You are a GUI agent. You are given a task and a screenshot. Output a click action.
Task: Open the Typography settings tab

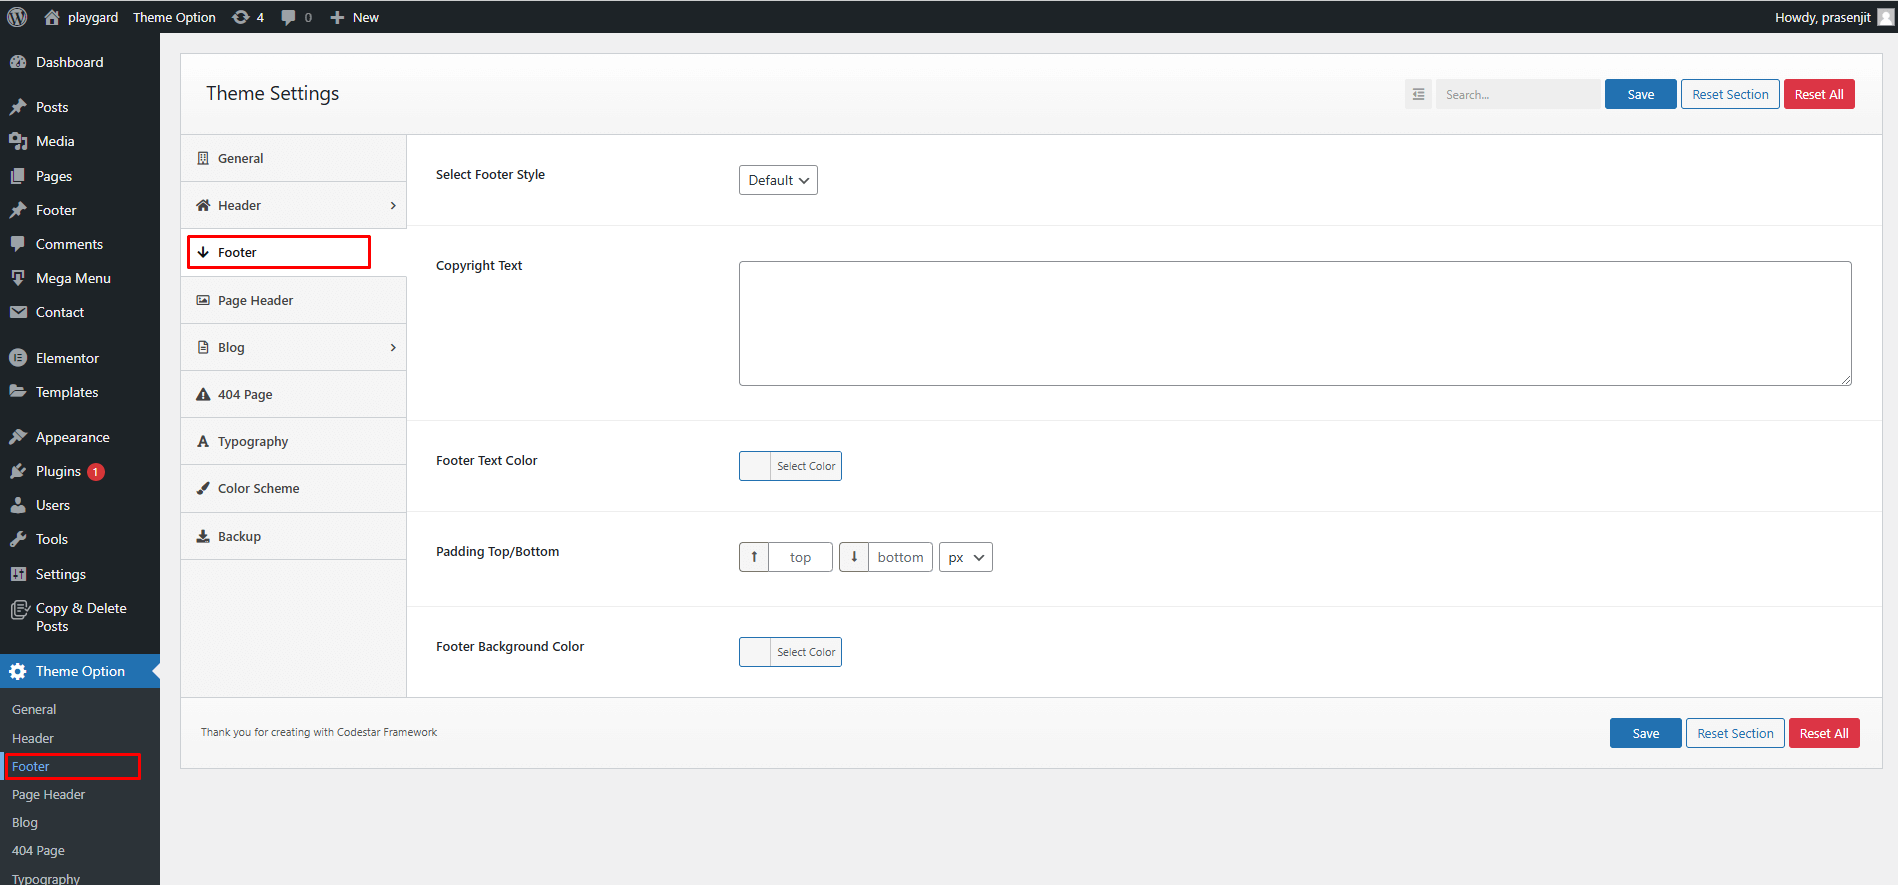[x=293, y=441]
